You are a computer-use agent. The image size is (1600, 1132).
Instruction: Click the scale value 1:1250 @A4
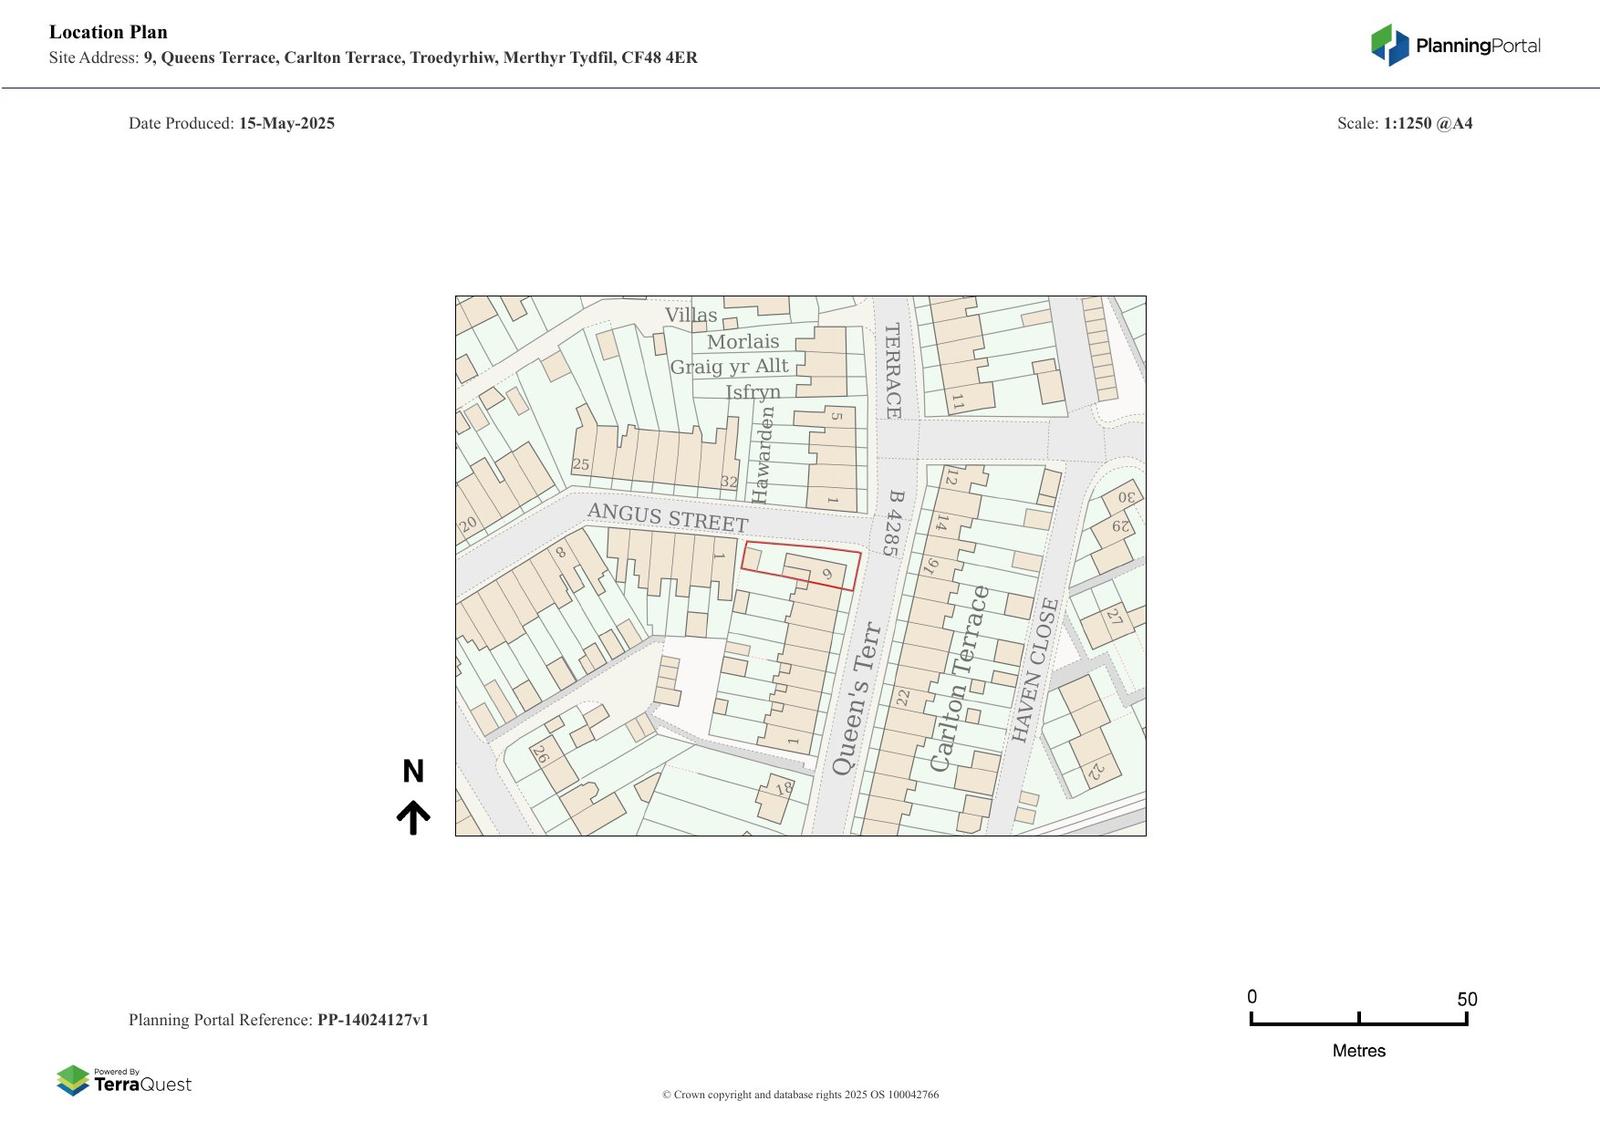click(x=1427, y=124)
